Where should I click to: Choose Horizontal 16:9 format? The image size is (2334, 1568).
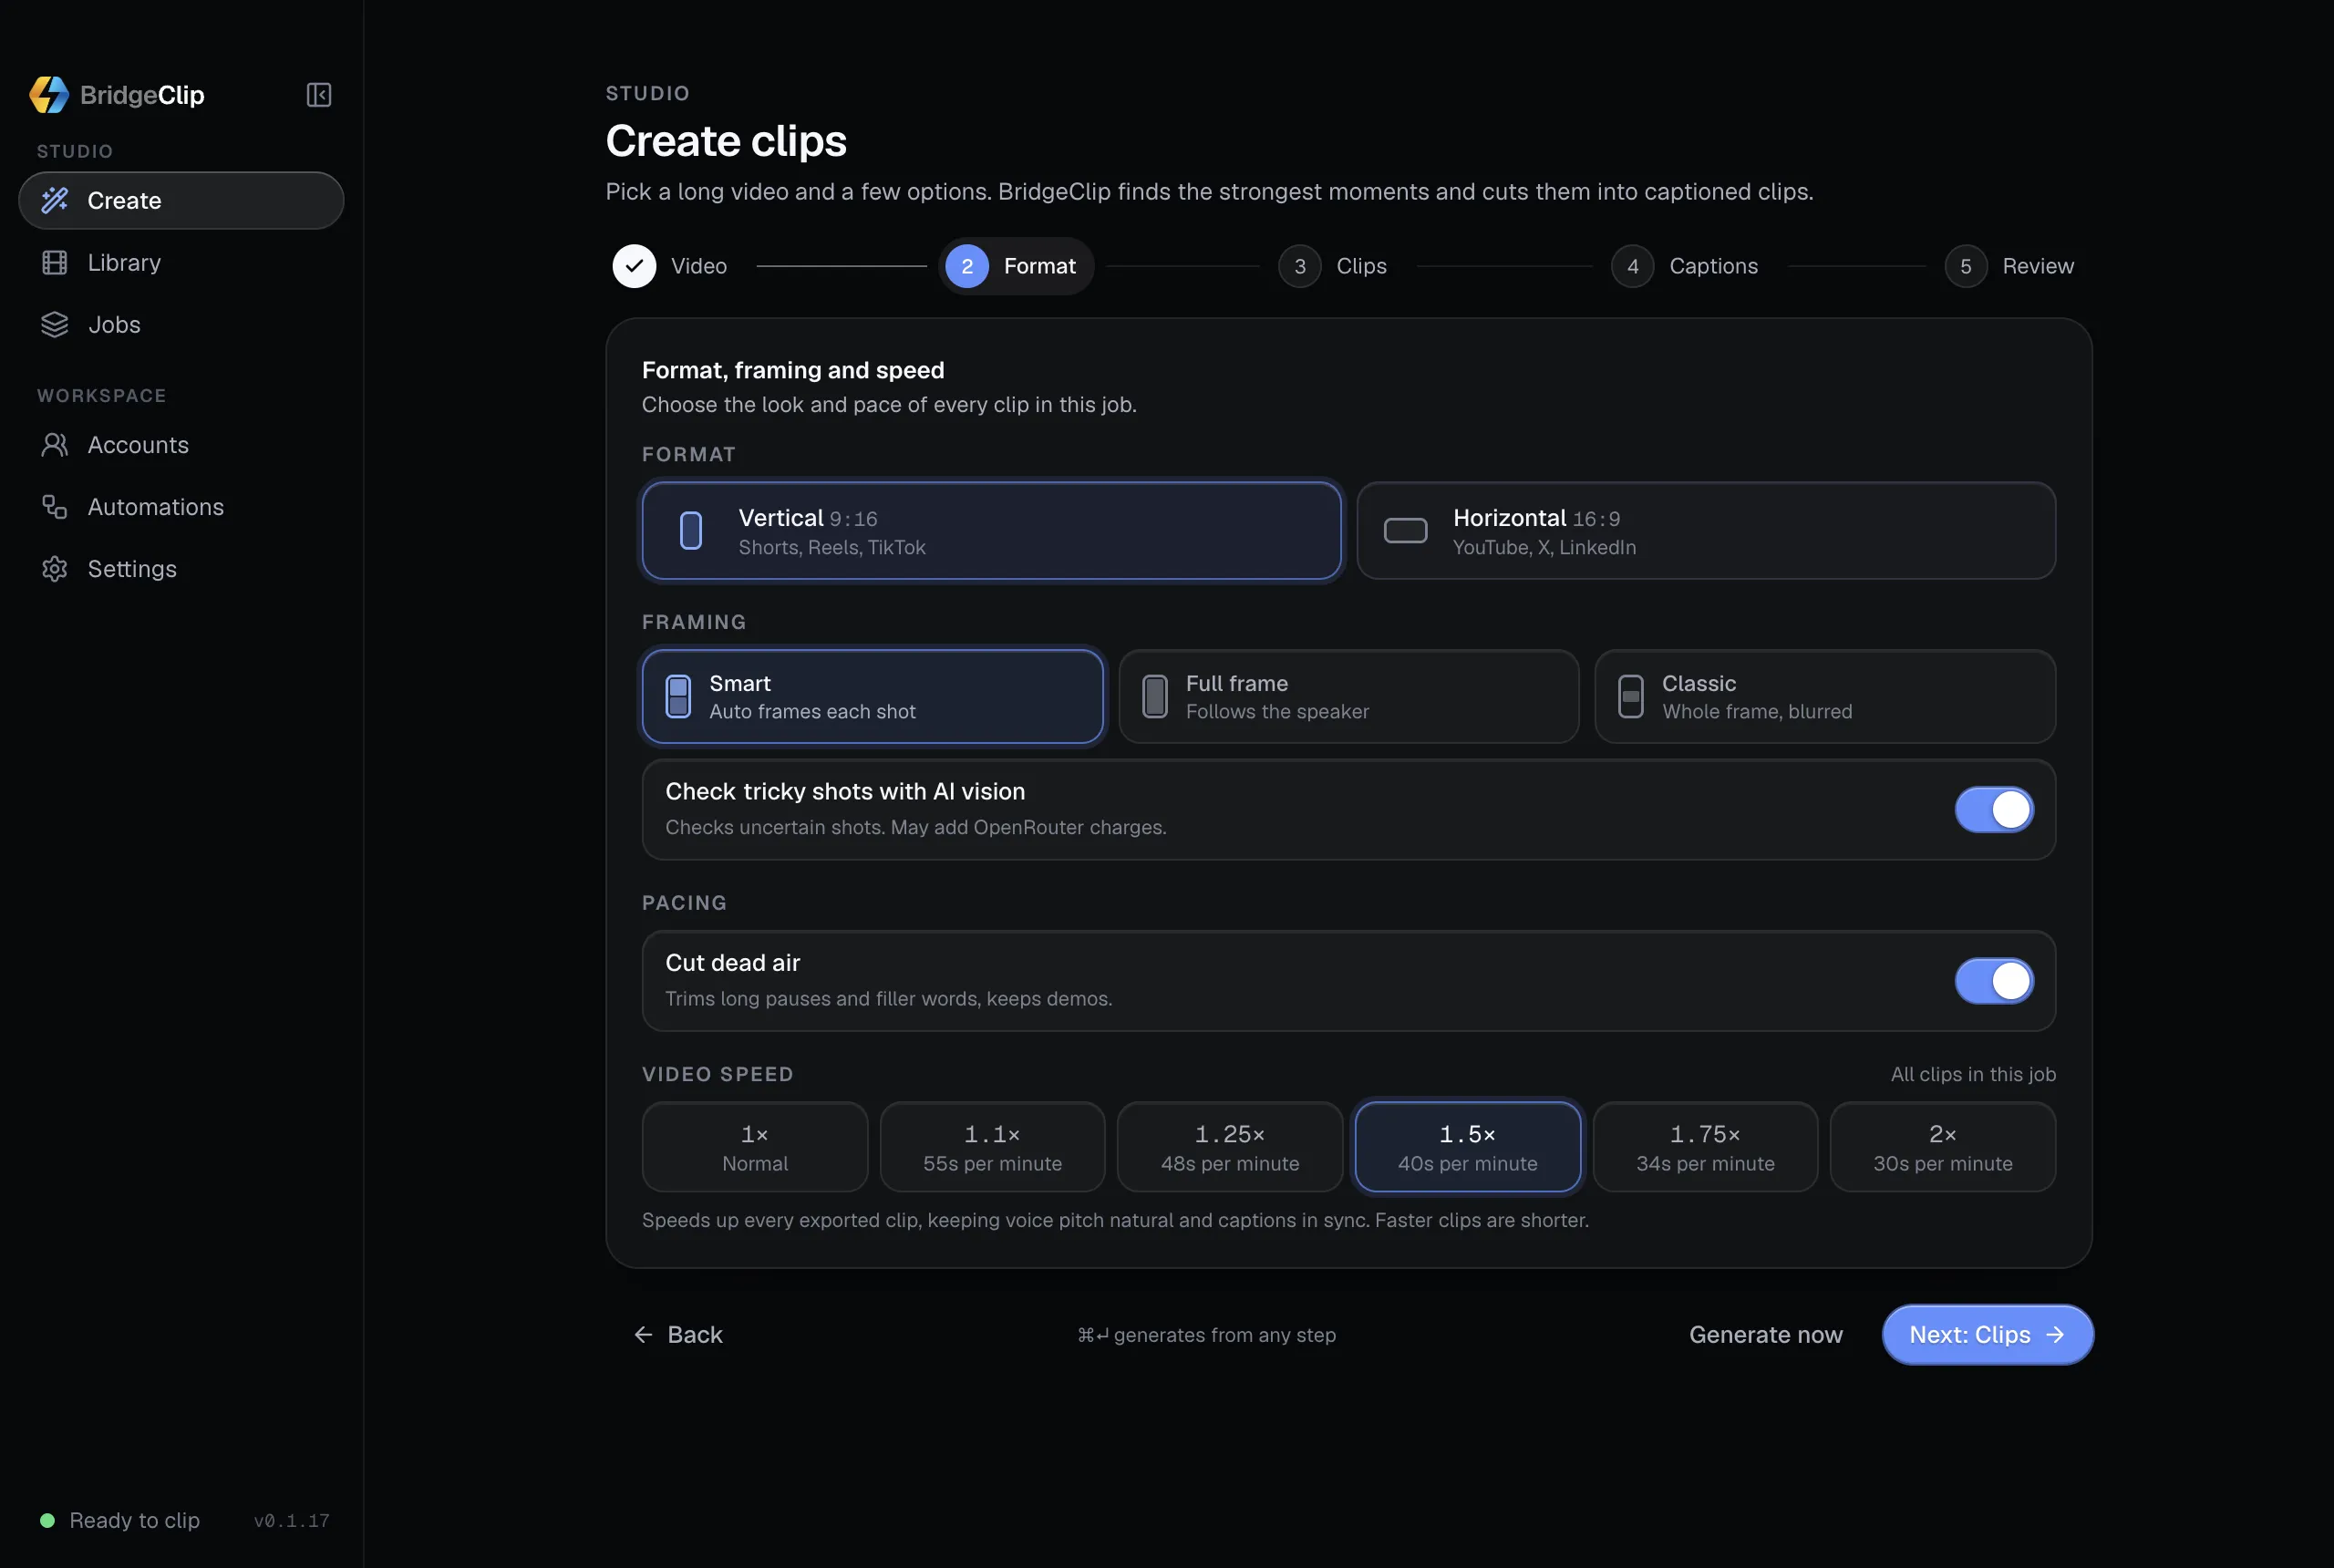[x=1706, y=531]
